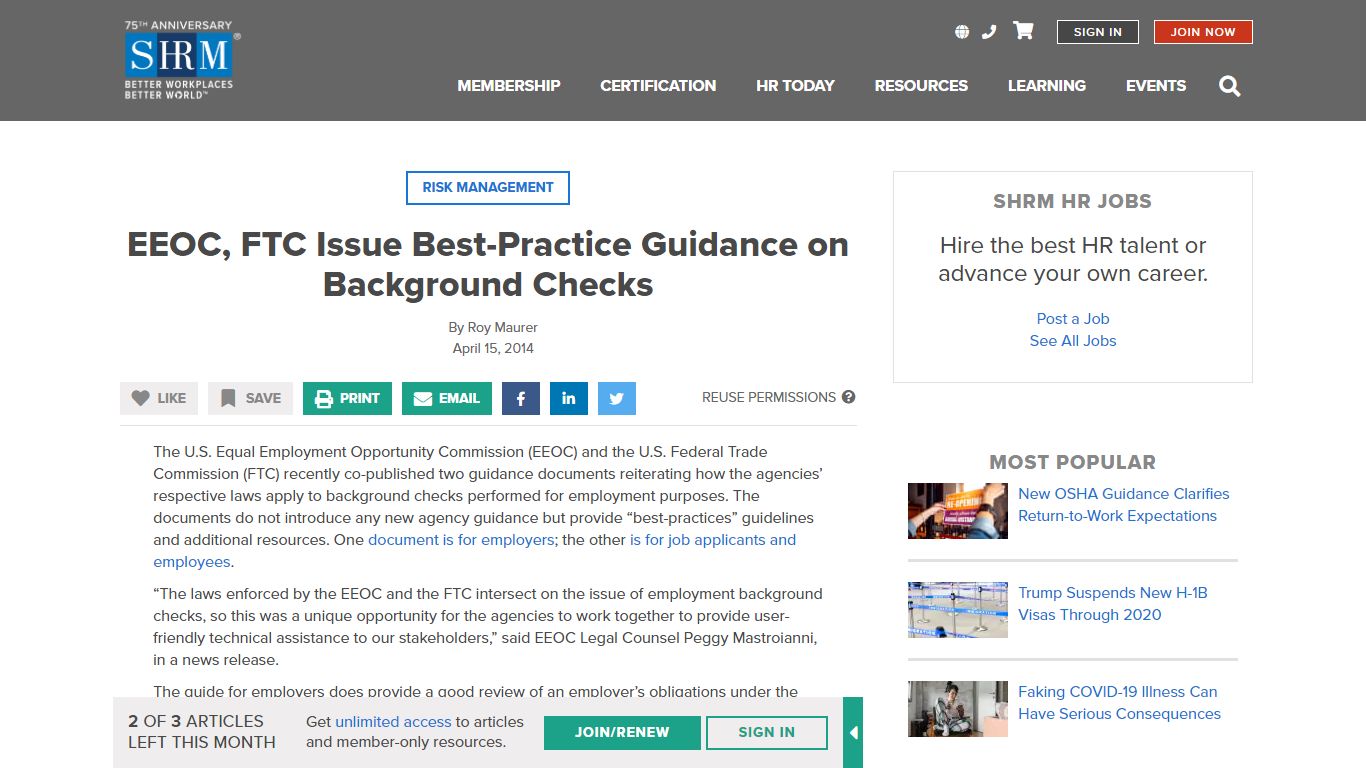Open the globe language selector icon
Screen dimensions: 1366x768
(962, 32)
